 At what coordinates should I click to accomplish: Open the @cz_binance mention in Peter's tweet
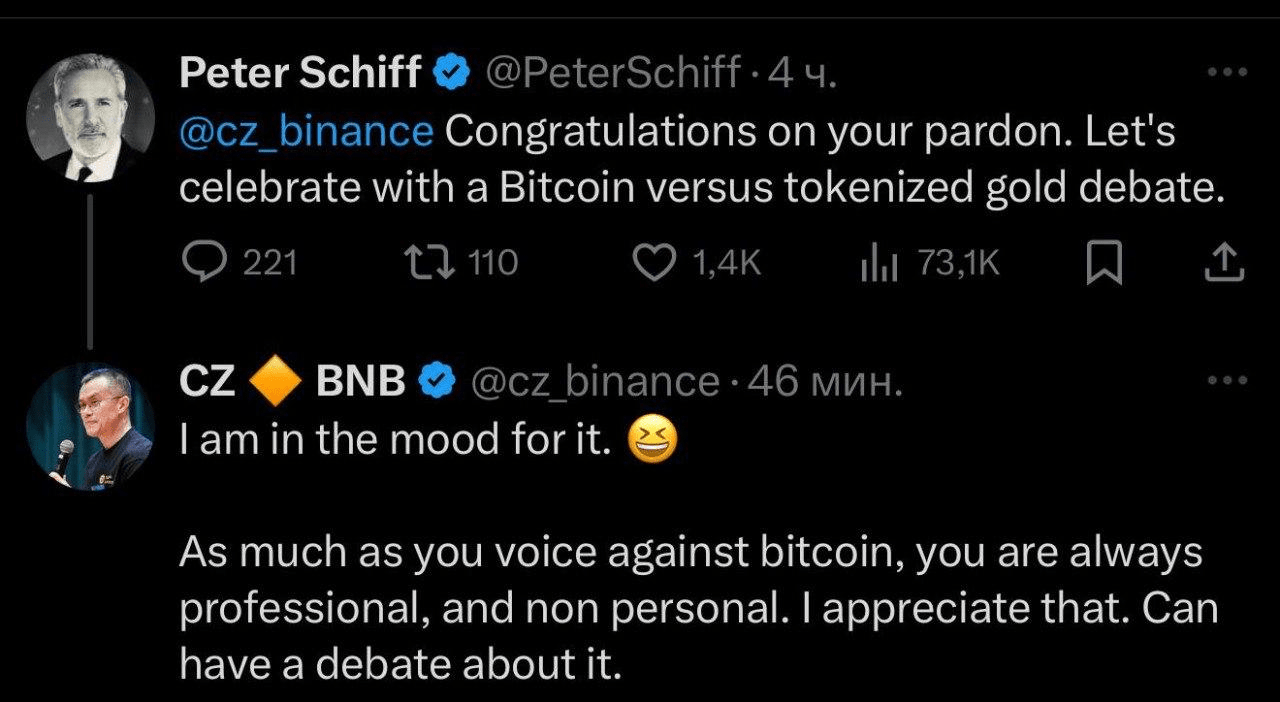[306, 133]
